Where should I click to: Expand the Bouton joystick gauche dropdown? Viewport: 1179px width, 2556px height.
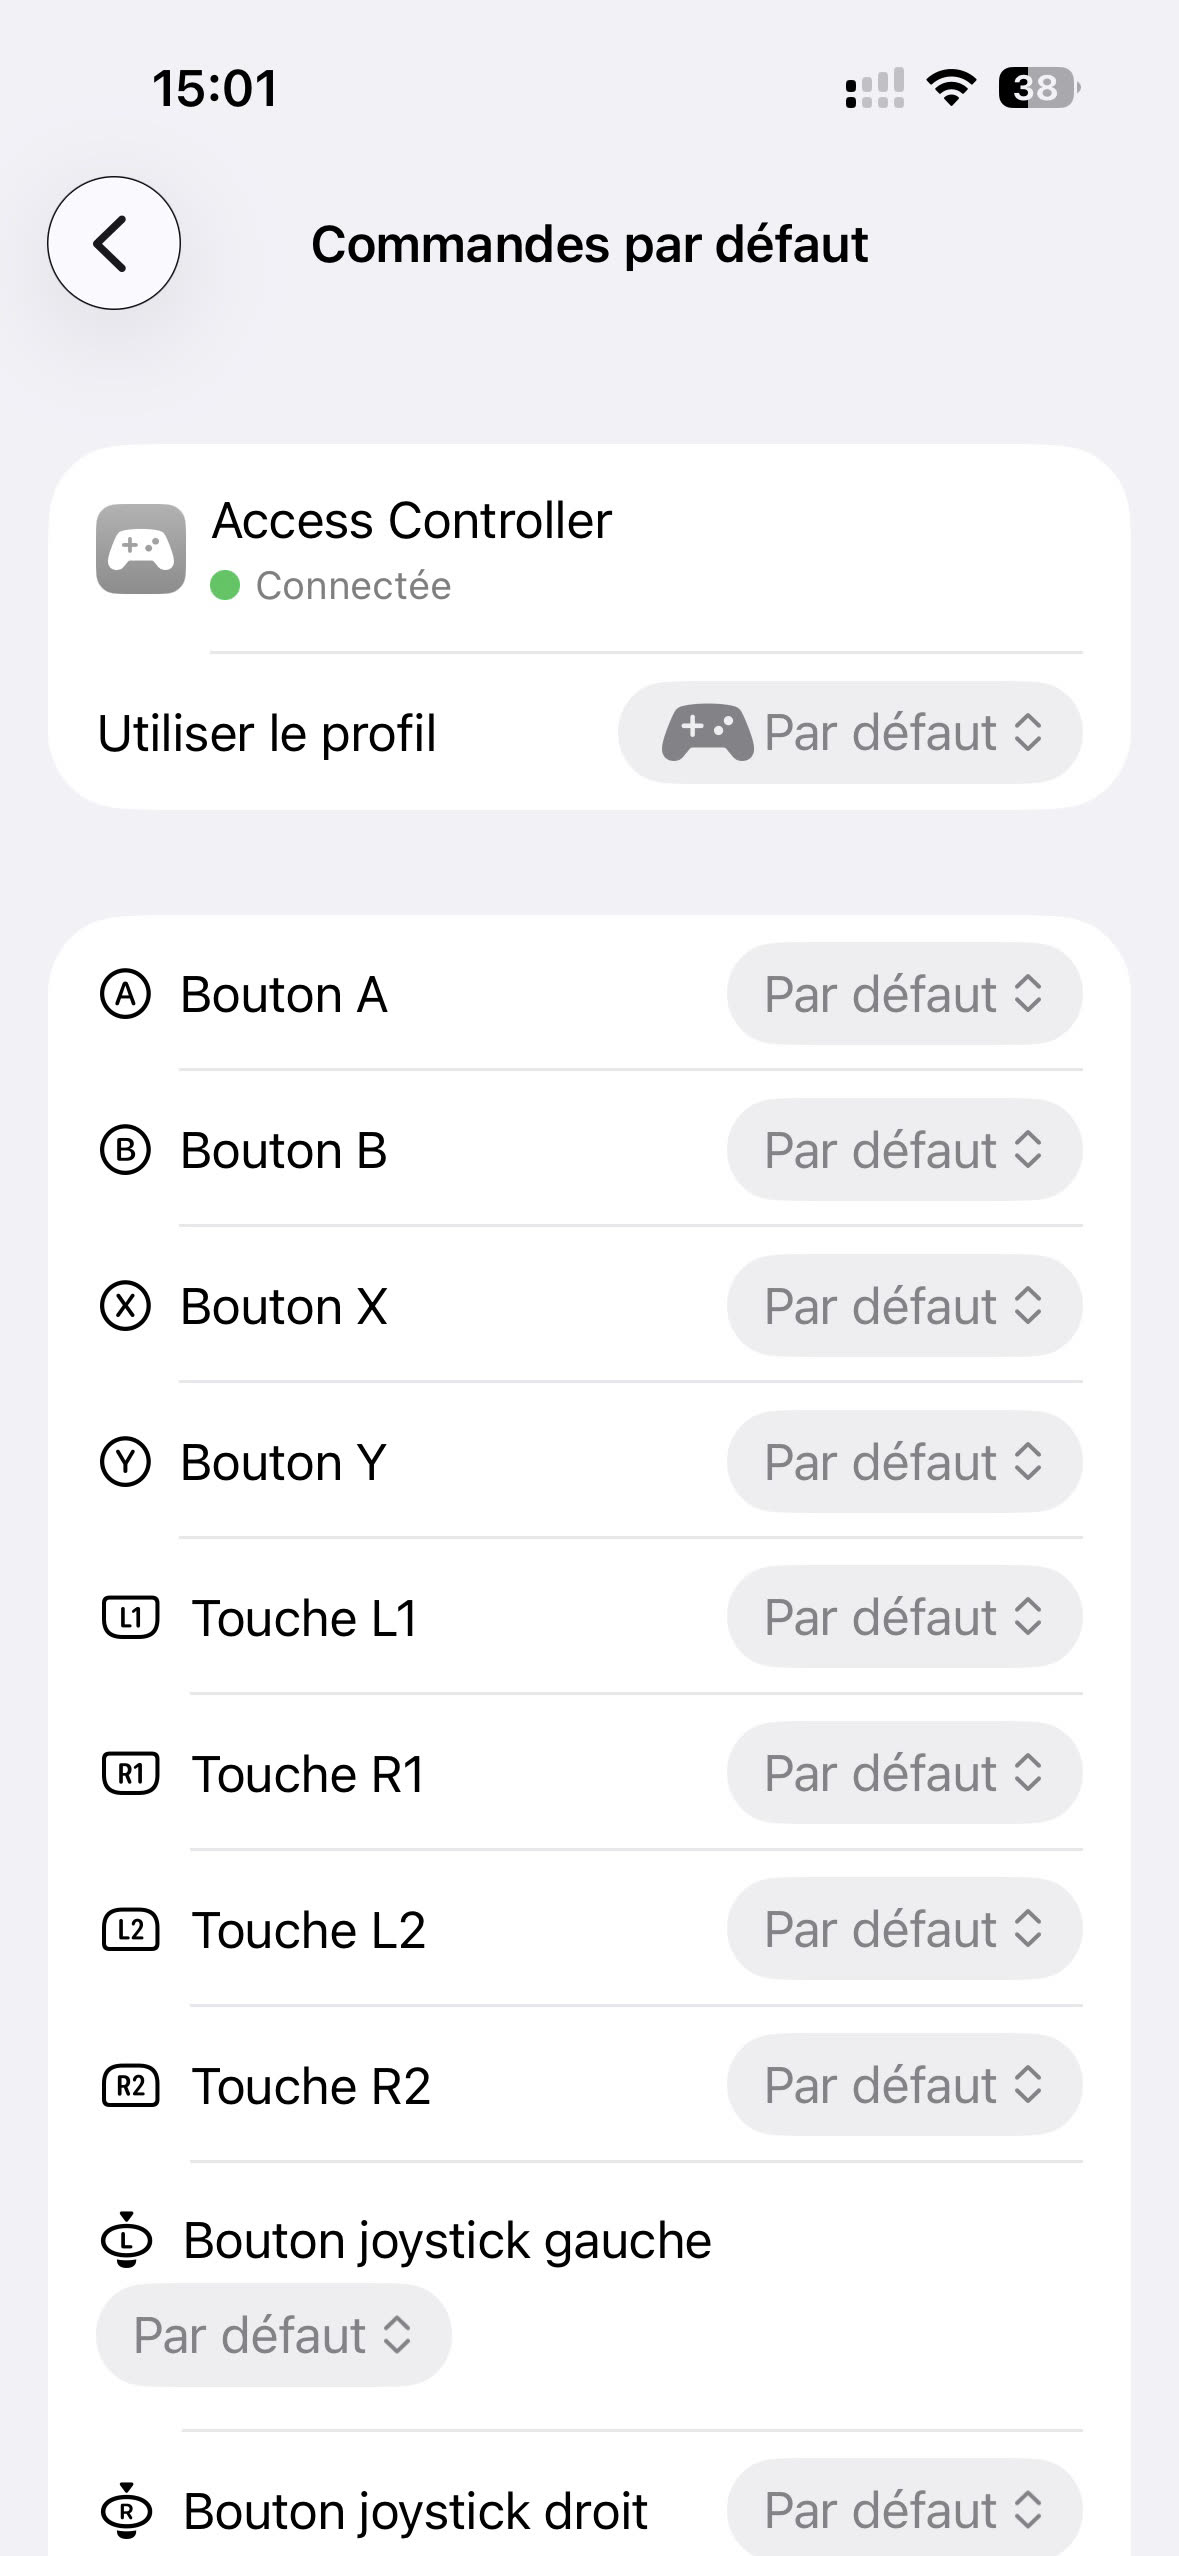coord(273,2336)
